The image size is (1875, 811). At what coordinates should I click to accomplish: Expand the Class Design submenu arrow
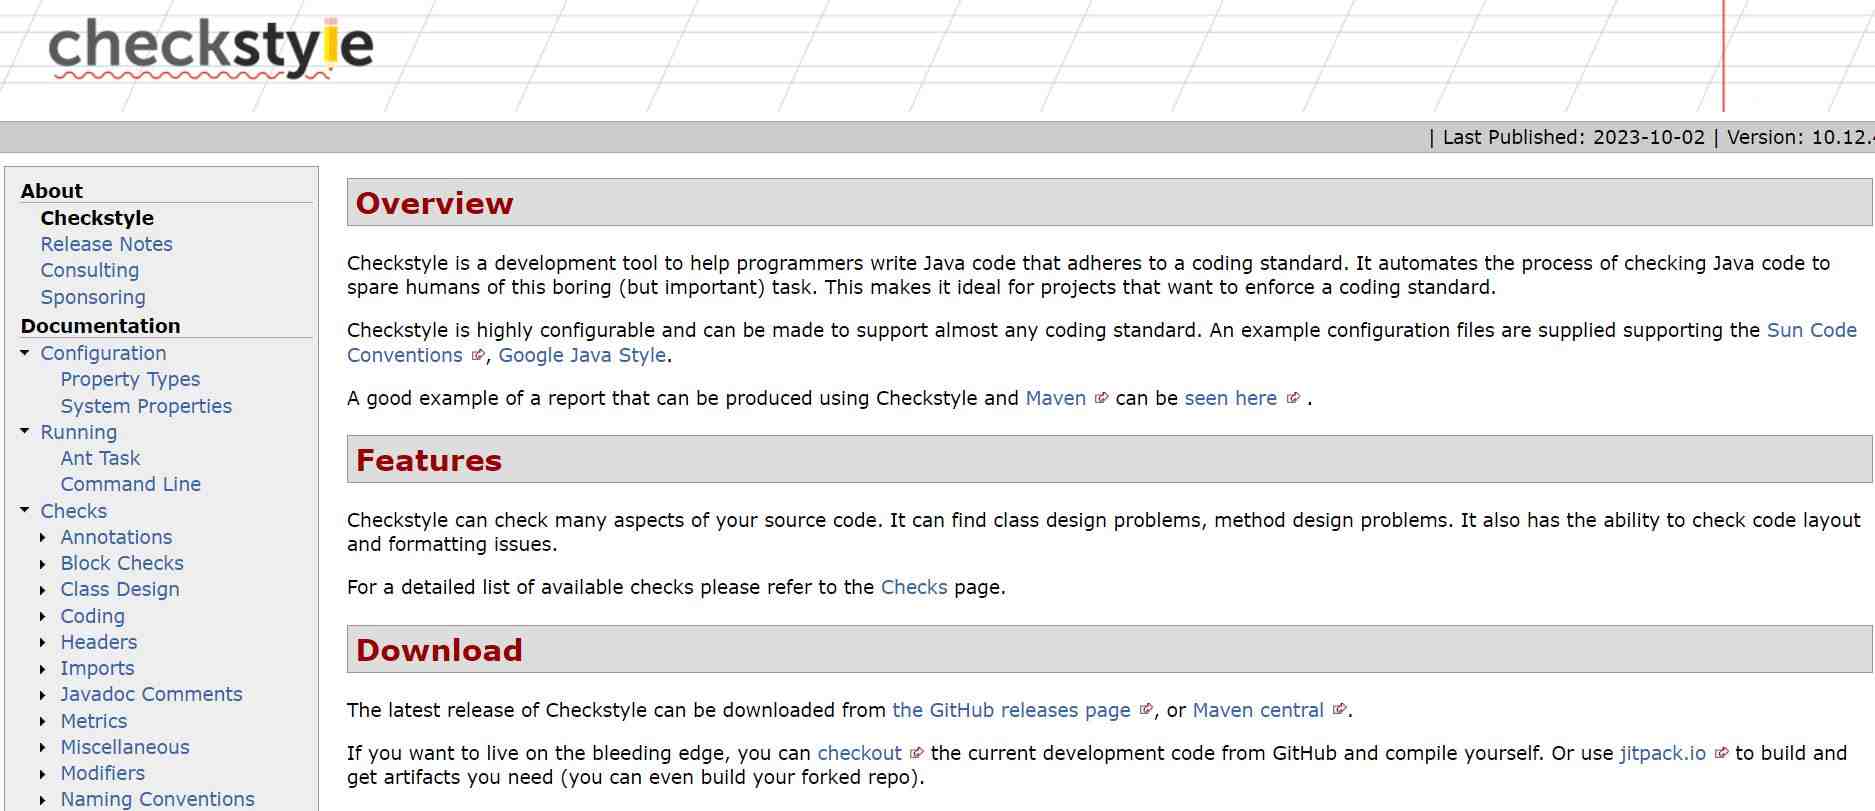43,590
